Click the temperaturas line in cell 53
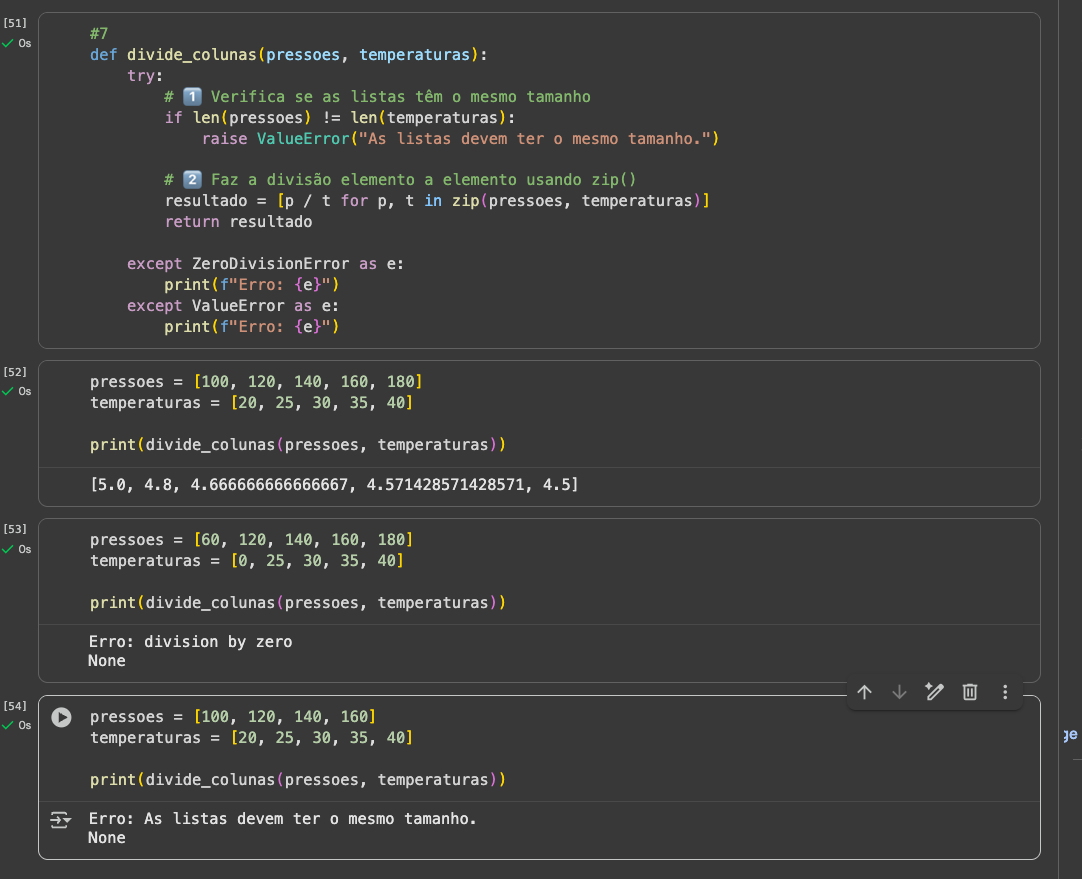The height and width of the screenshot is (879, 1082). tap(246, 561)
